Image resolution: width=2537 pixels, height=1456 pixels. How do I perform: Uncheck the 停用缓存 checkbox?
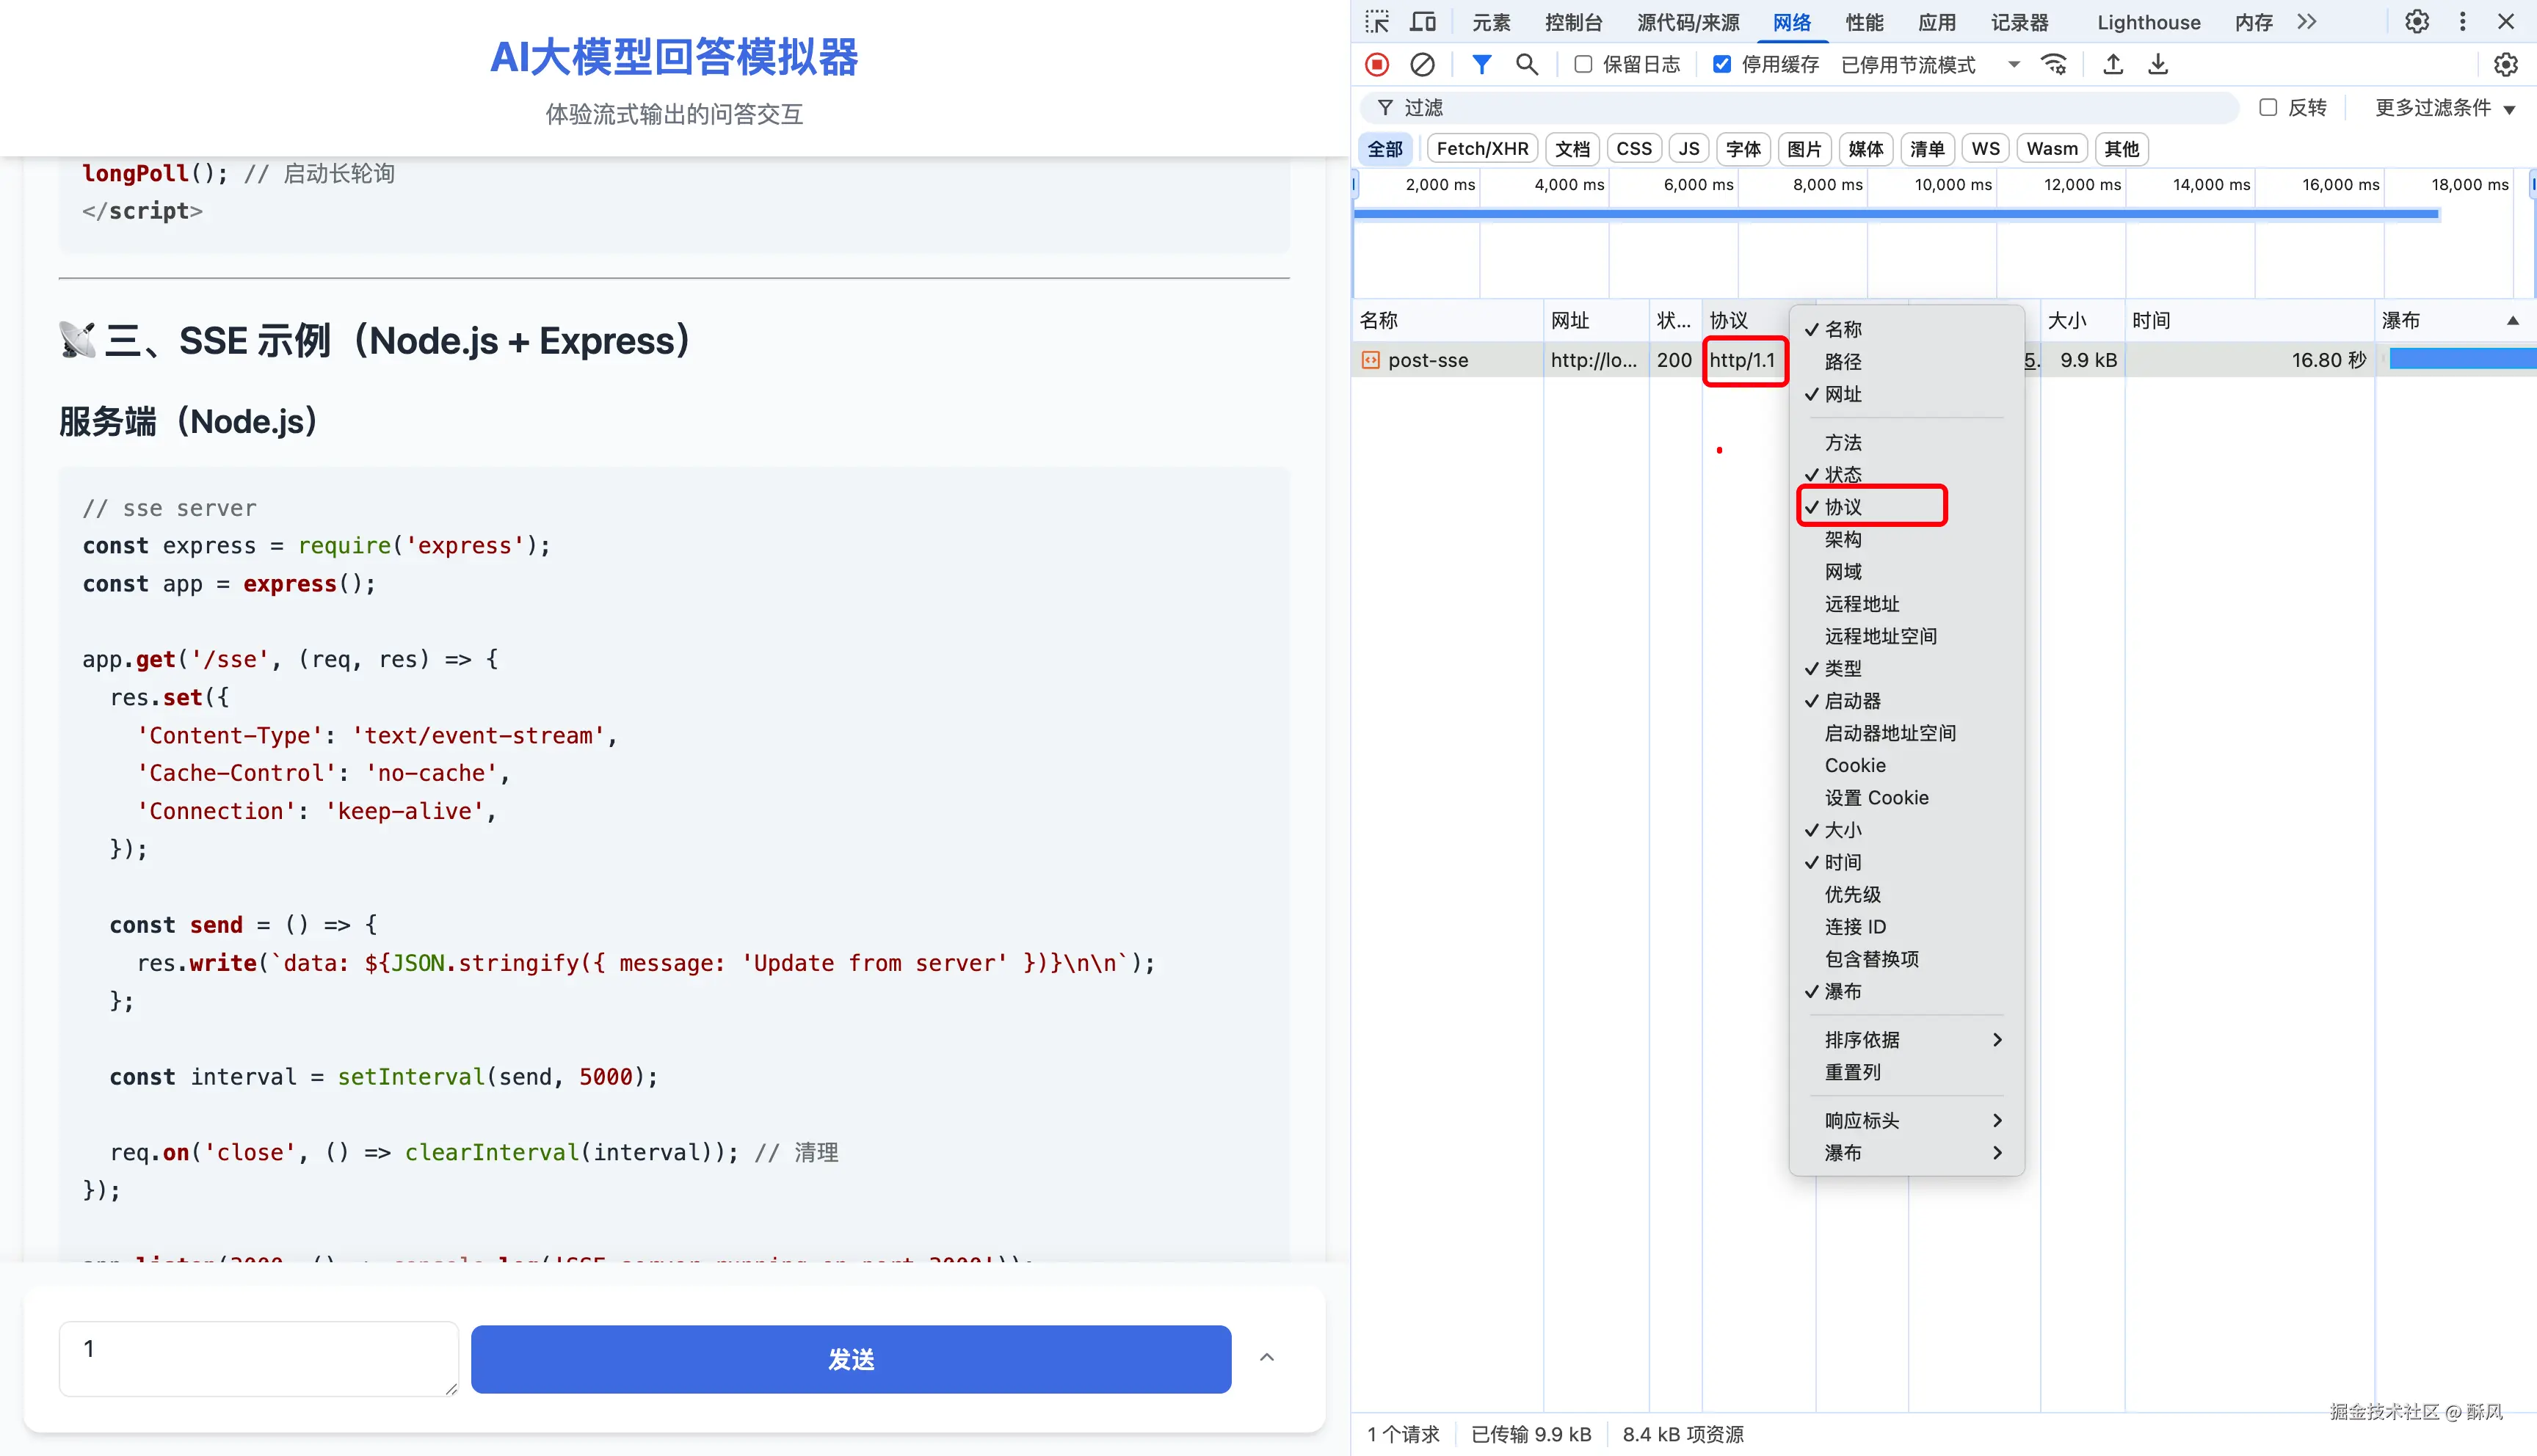(x=1722, y=65)
